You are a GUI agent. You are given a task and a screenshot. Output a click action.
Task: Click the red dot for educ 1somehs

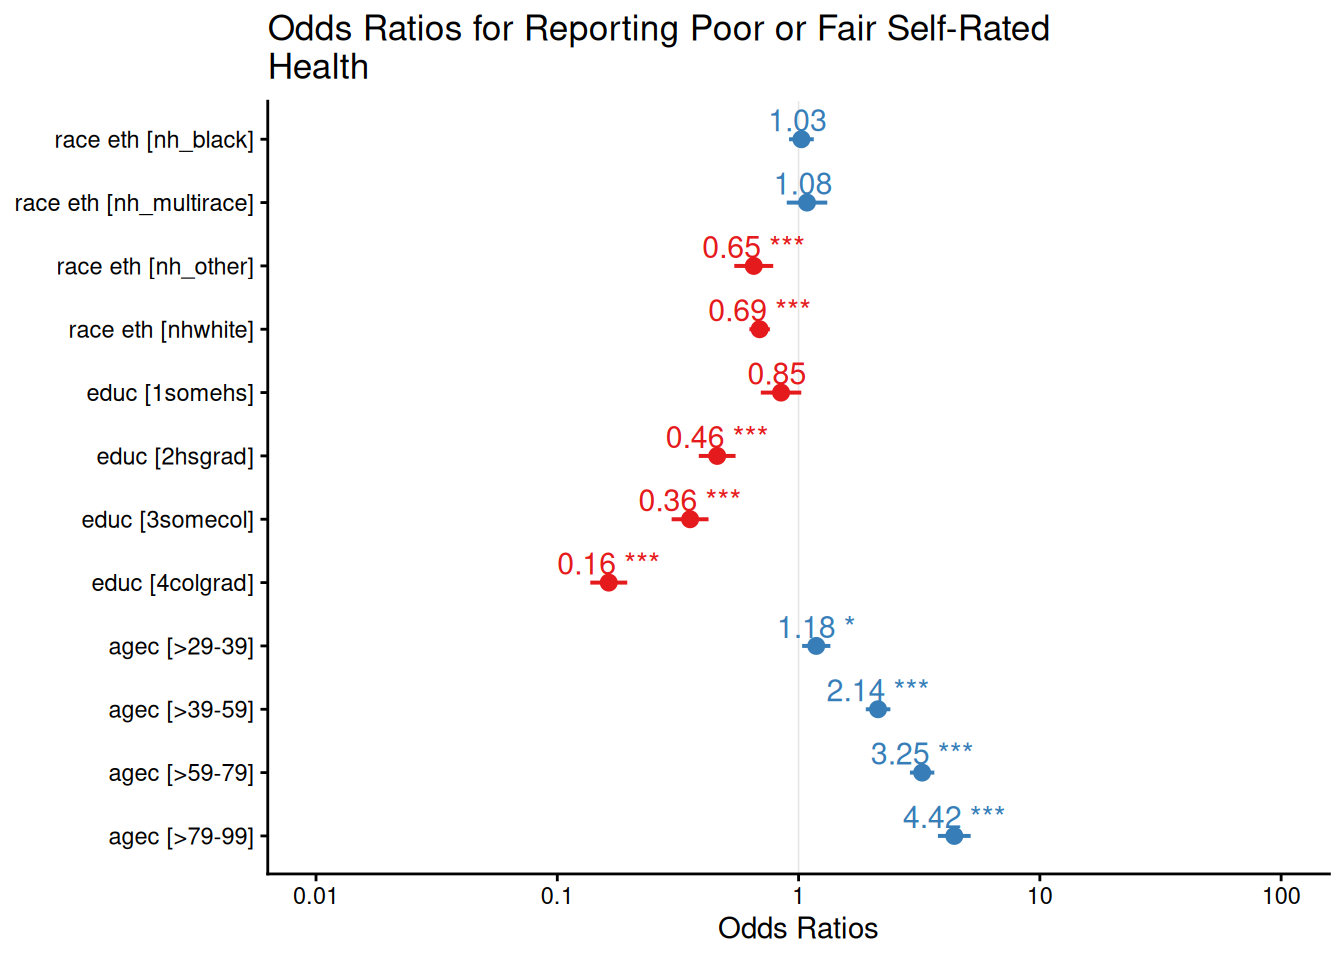(x=781, y=392)
